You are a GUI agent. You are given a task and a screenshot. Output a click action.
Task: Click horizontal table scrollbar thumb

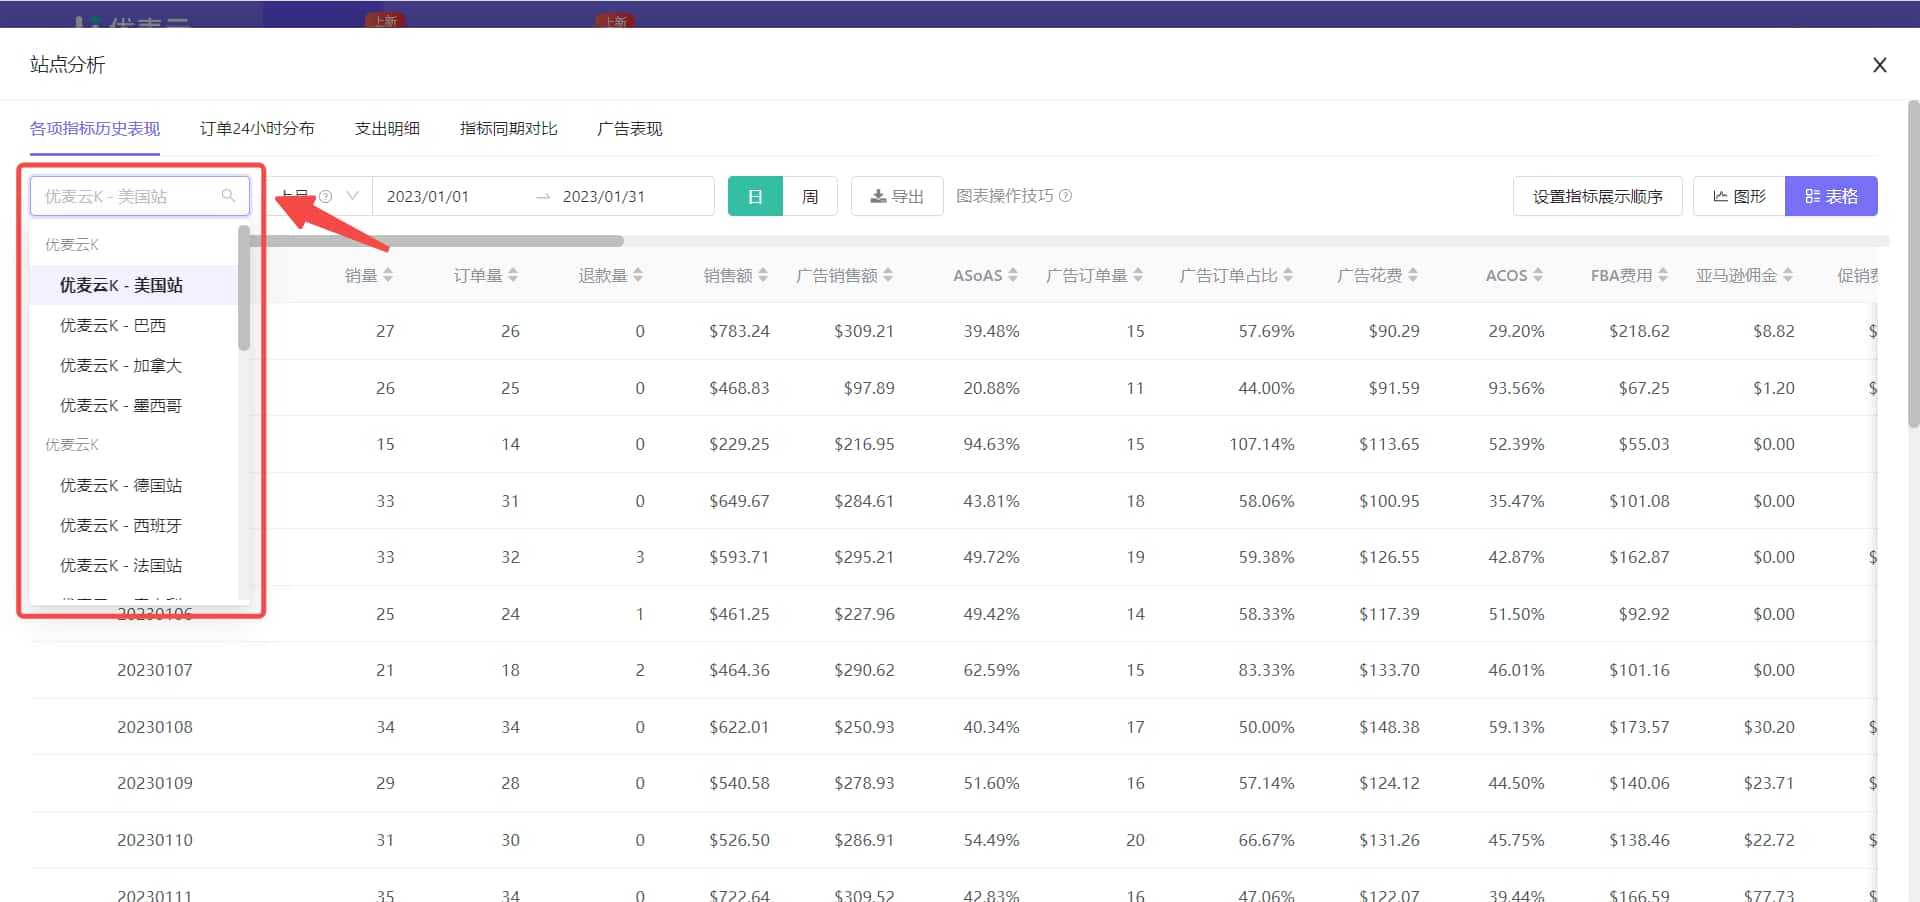coord(436,241)
